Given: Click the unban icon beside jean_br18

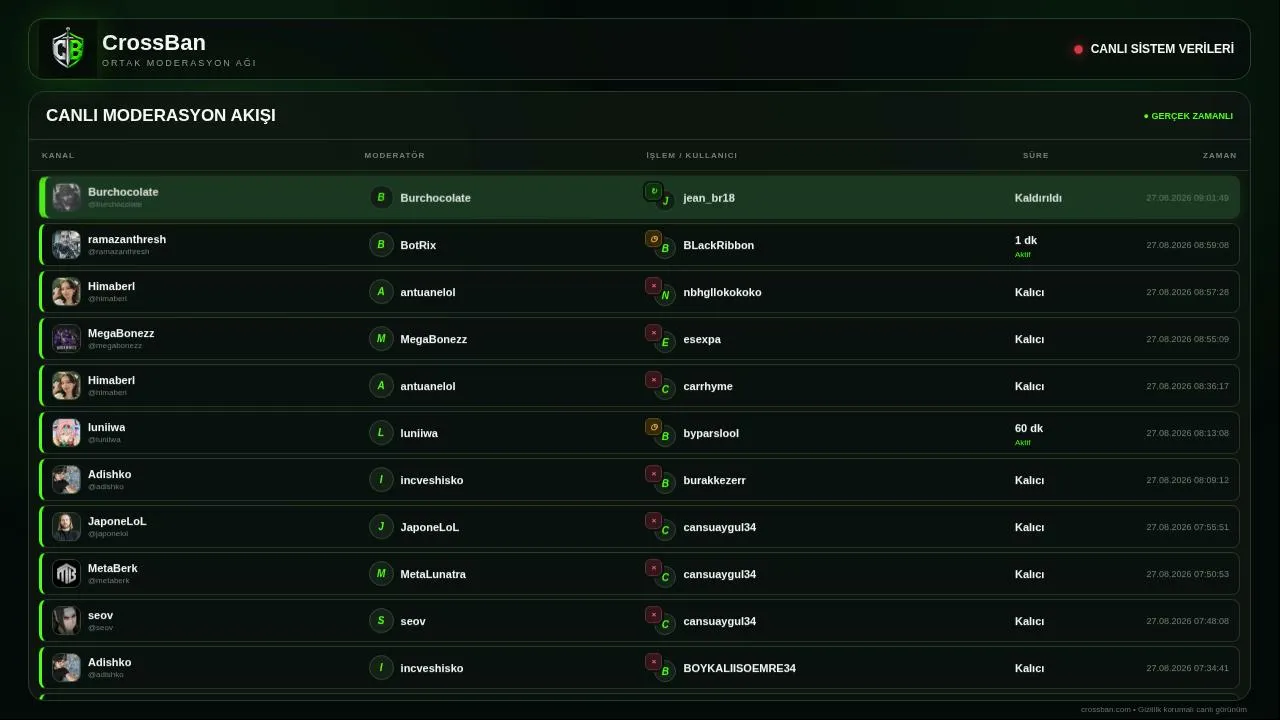Looking at the screenshot, I should point(653,190).
